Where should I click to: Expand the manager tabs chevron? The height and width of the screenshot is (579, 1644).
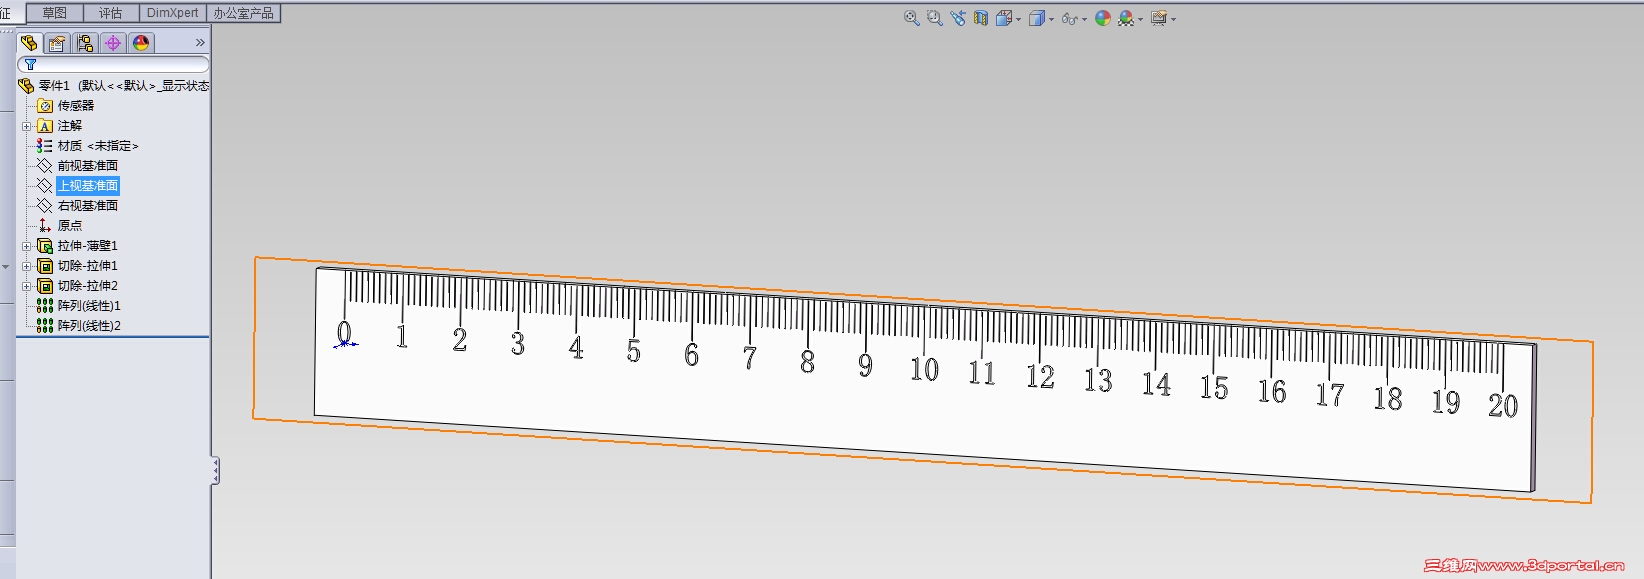point(200,43)
